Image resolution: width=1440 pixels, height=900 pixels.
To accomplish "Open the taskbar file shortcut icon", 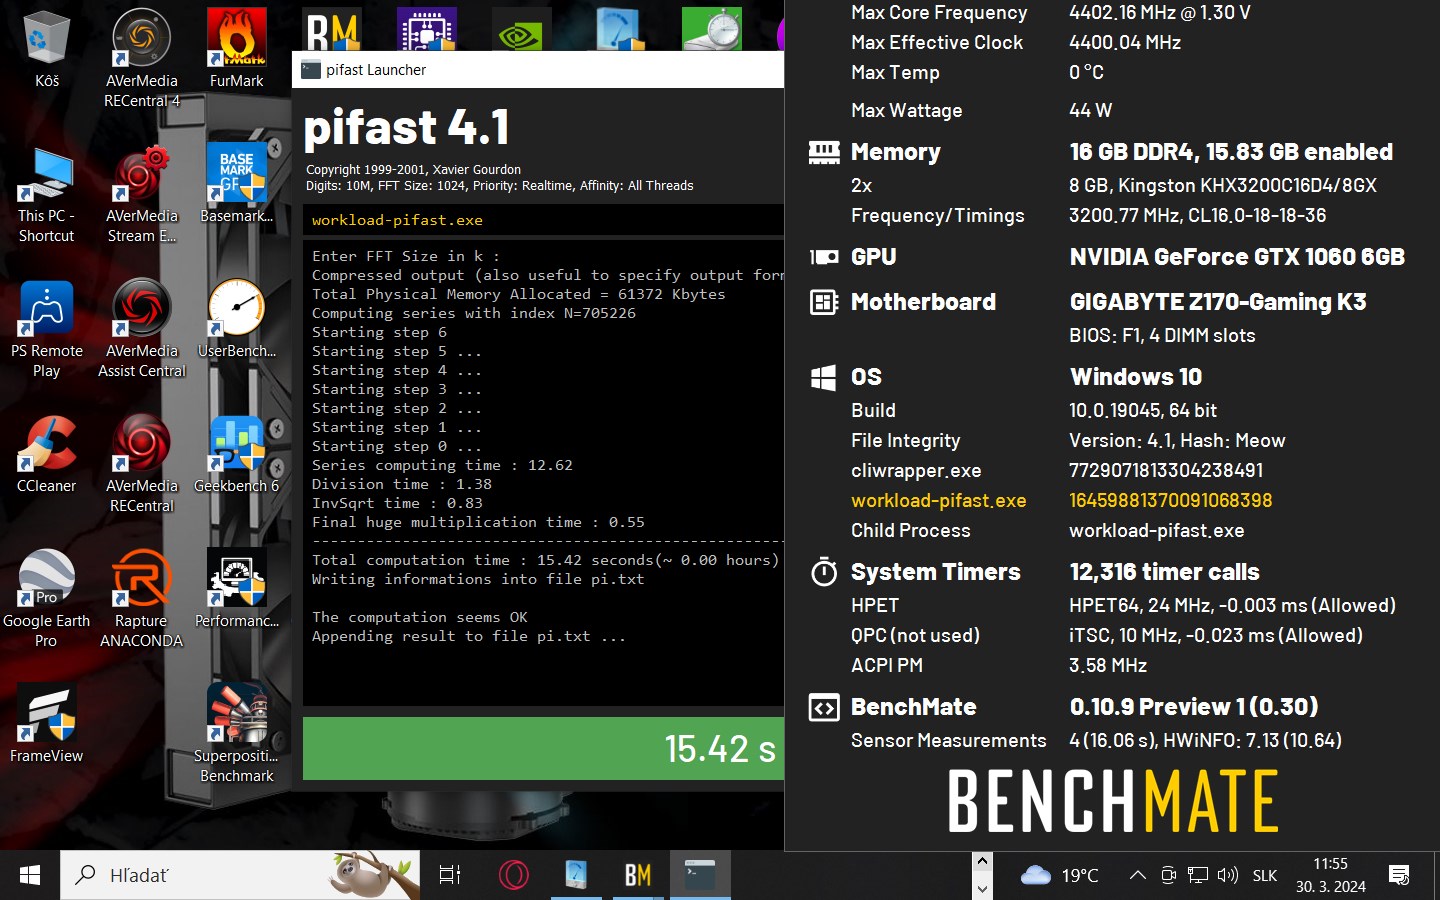I will (x=576, y=875).
